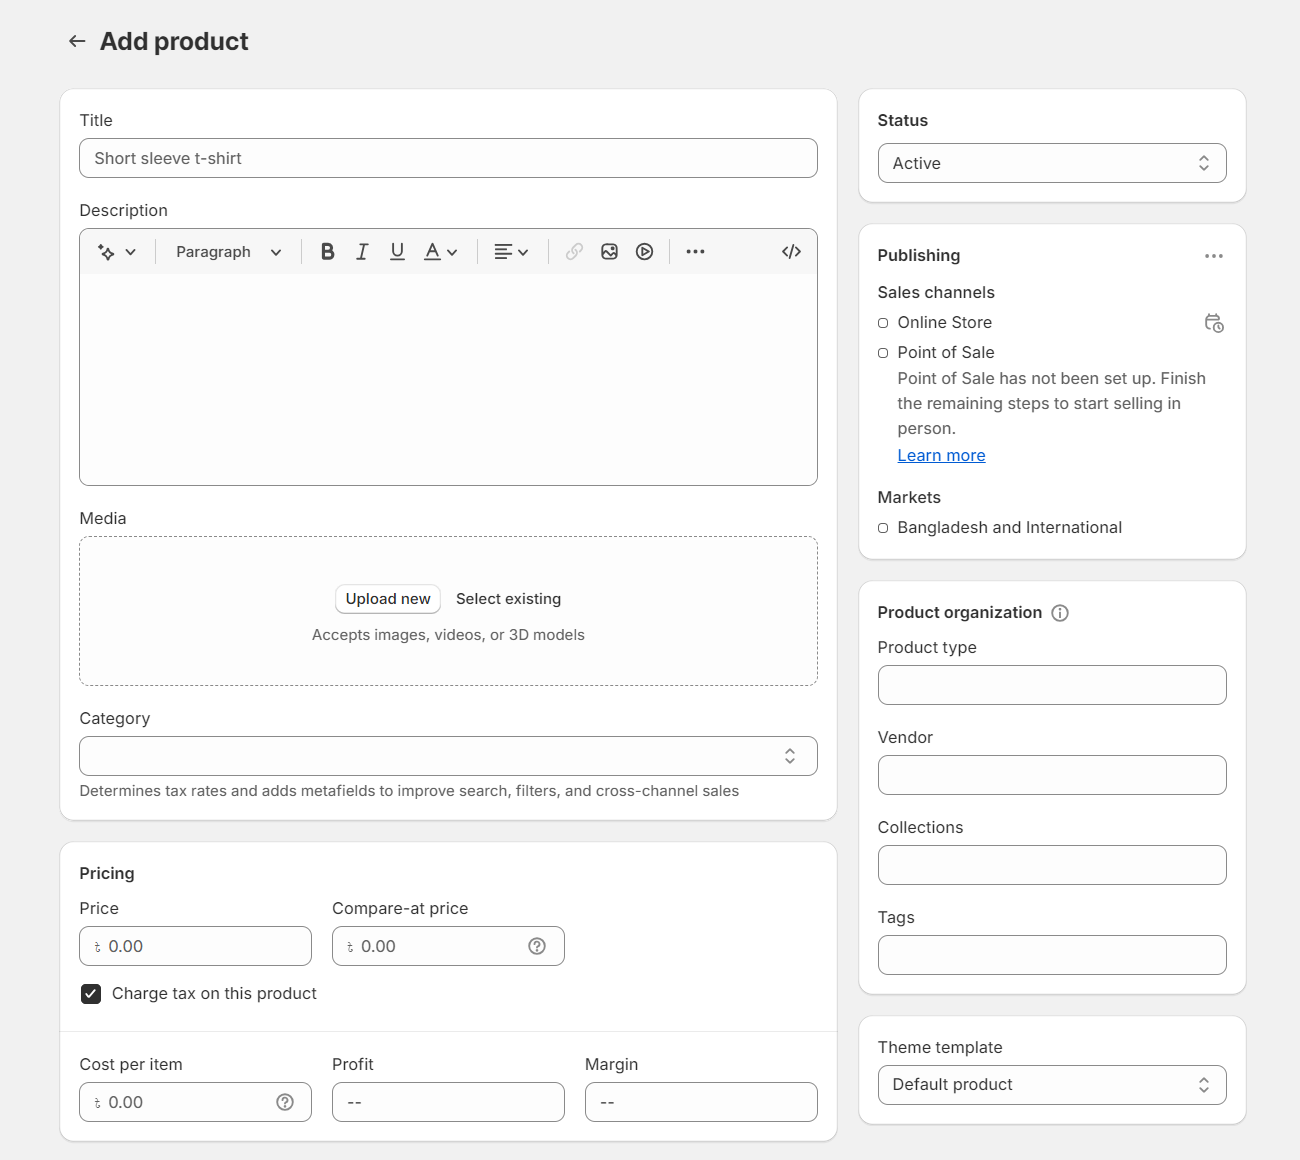This screenshot has height=1160, width=1300.
Task: Apply underline formatting
Action: tap(397, 251)
